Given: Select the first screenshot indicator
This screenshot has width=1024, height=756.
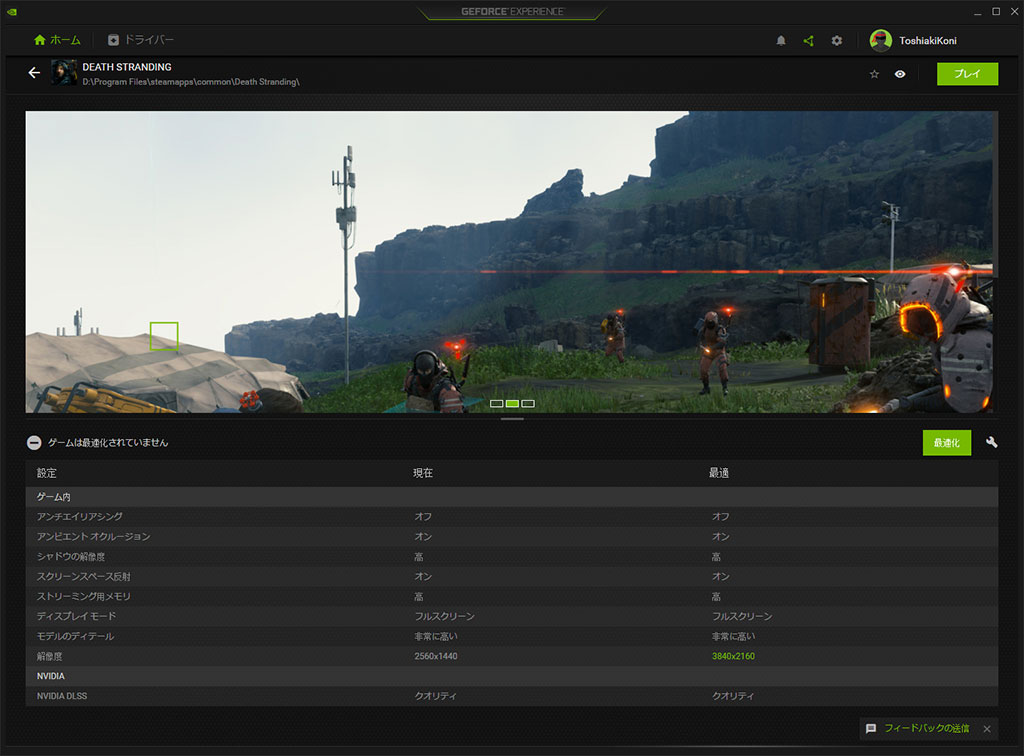Looking at the screenshot, I should pos(496,403).
